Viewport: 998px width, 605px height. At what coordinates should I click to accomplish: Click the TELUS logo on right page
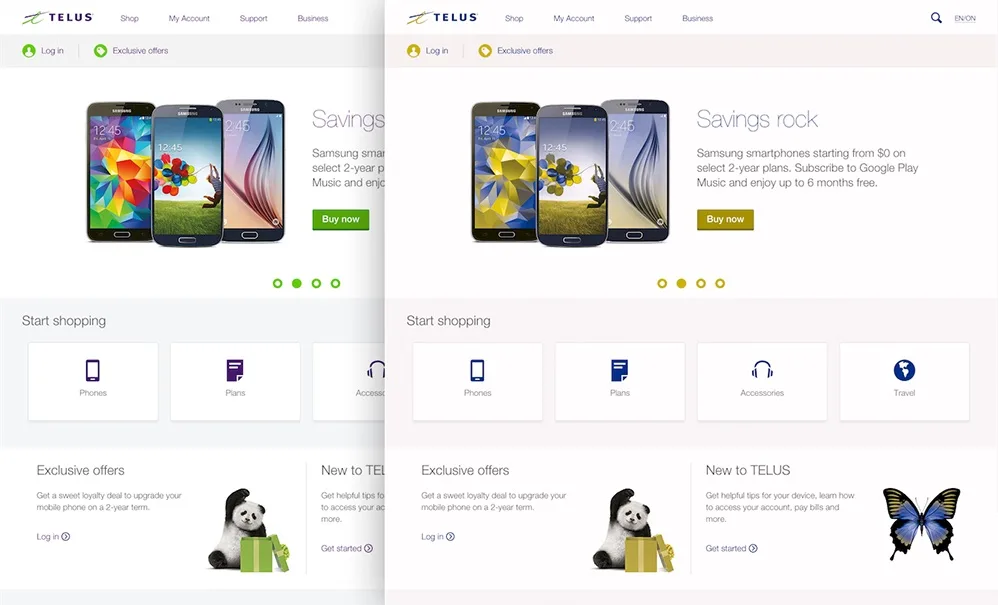(442, 18)
